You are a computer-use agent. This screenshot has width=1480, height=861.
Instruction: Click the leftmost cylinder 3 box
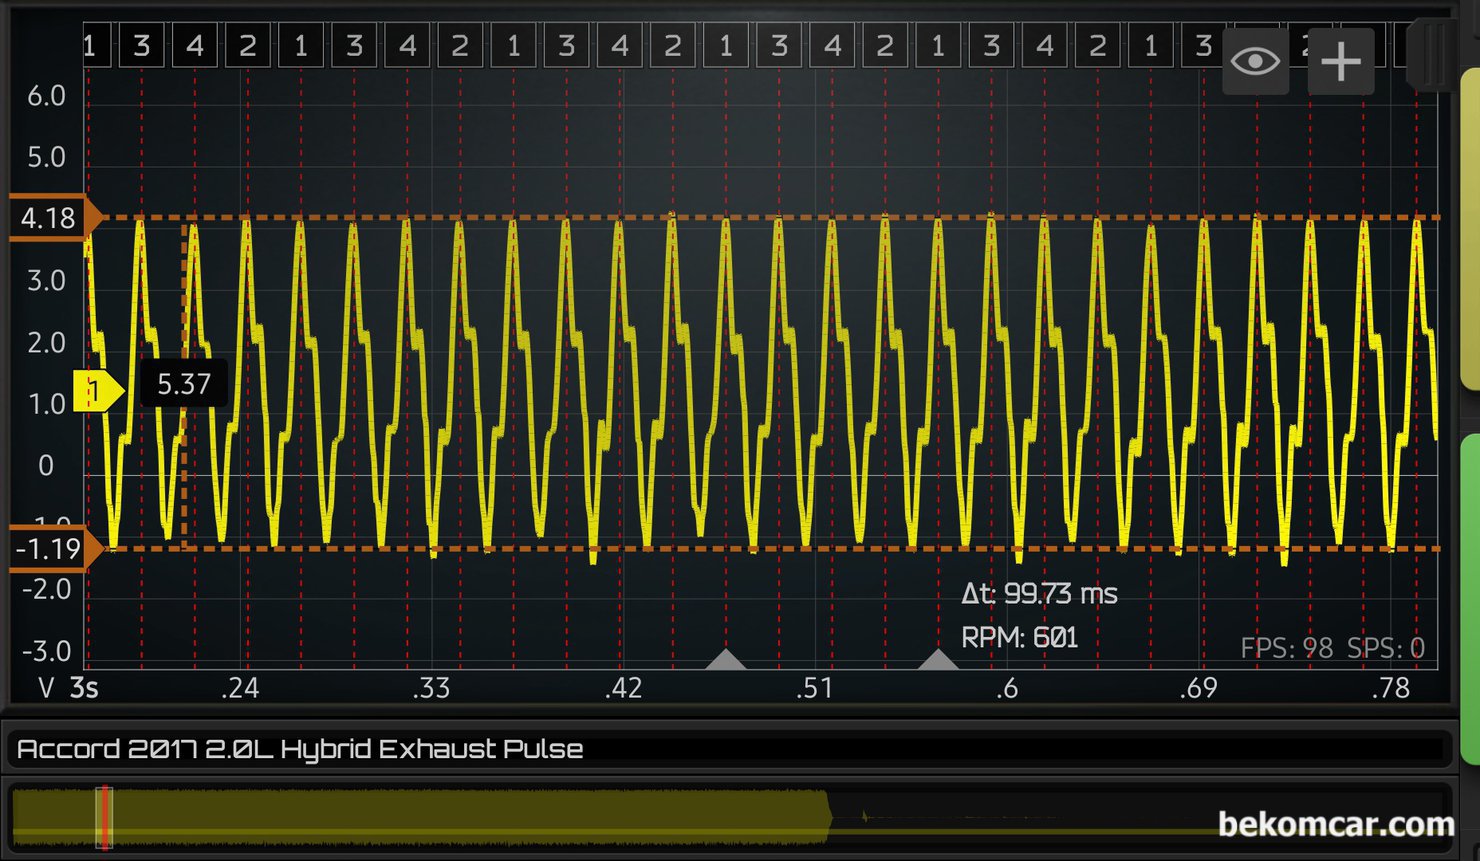tap(142, 46)
